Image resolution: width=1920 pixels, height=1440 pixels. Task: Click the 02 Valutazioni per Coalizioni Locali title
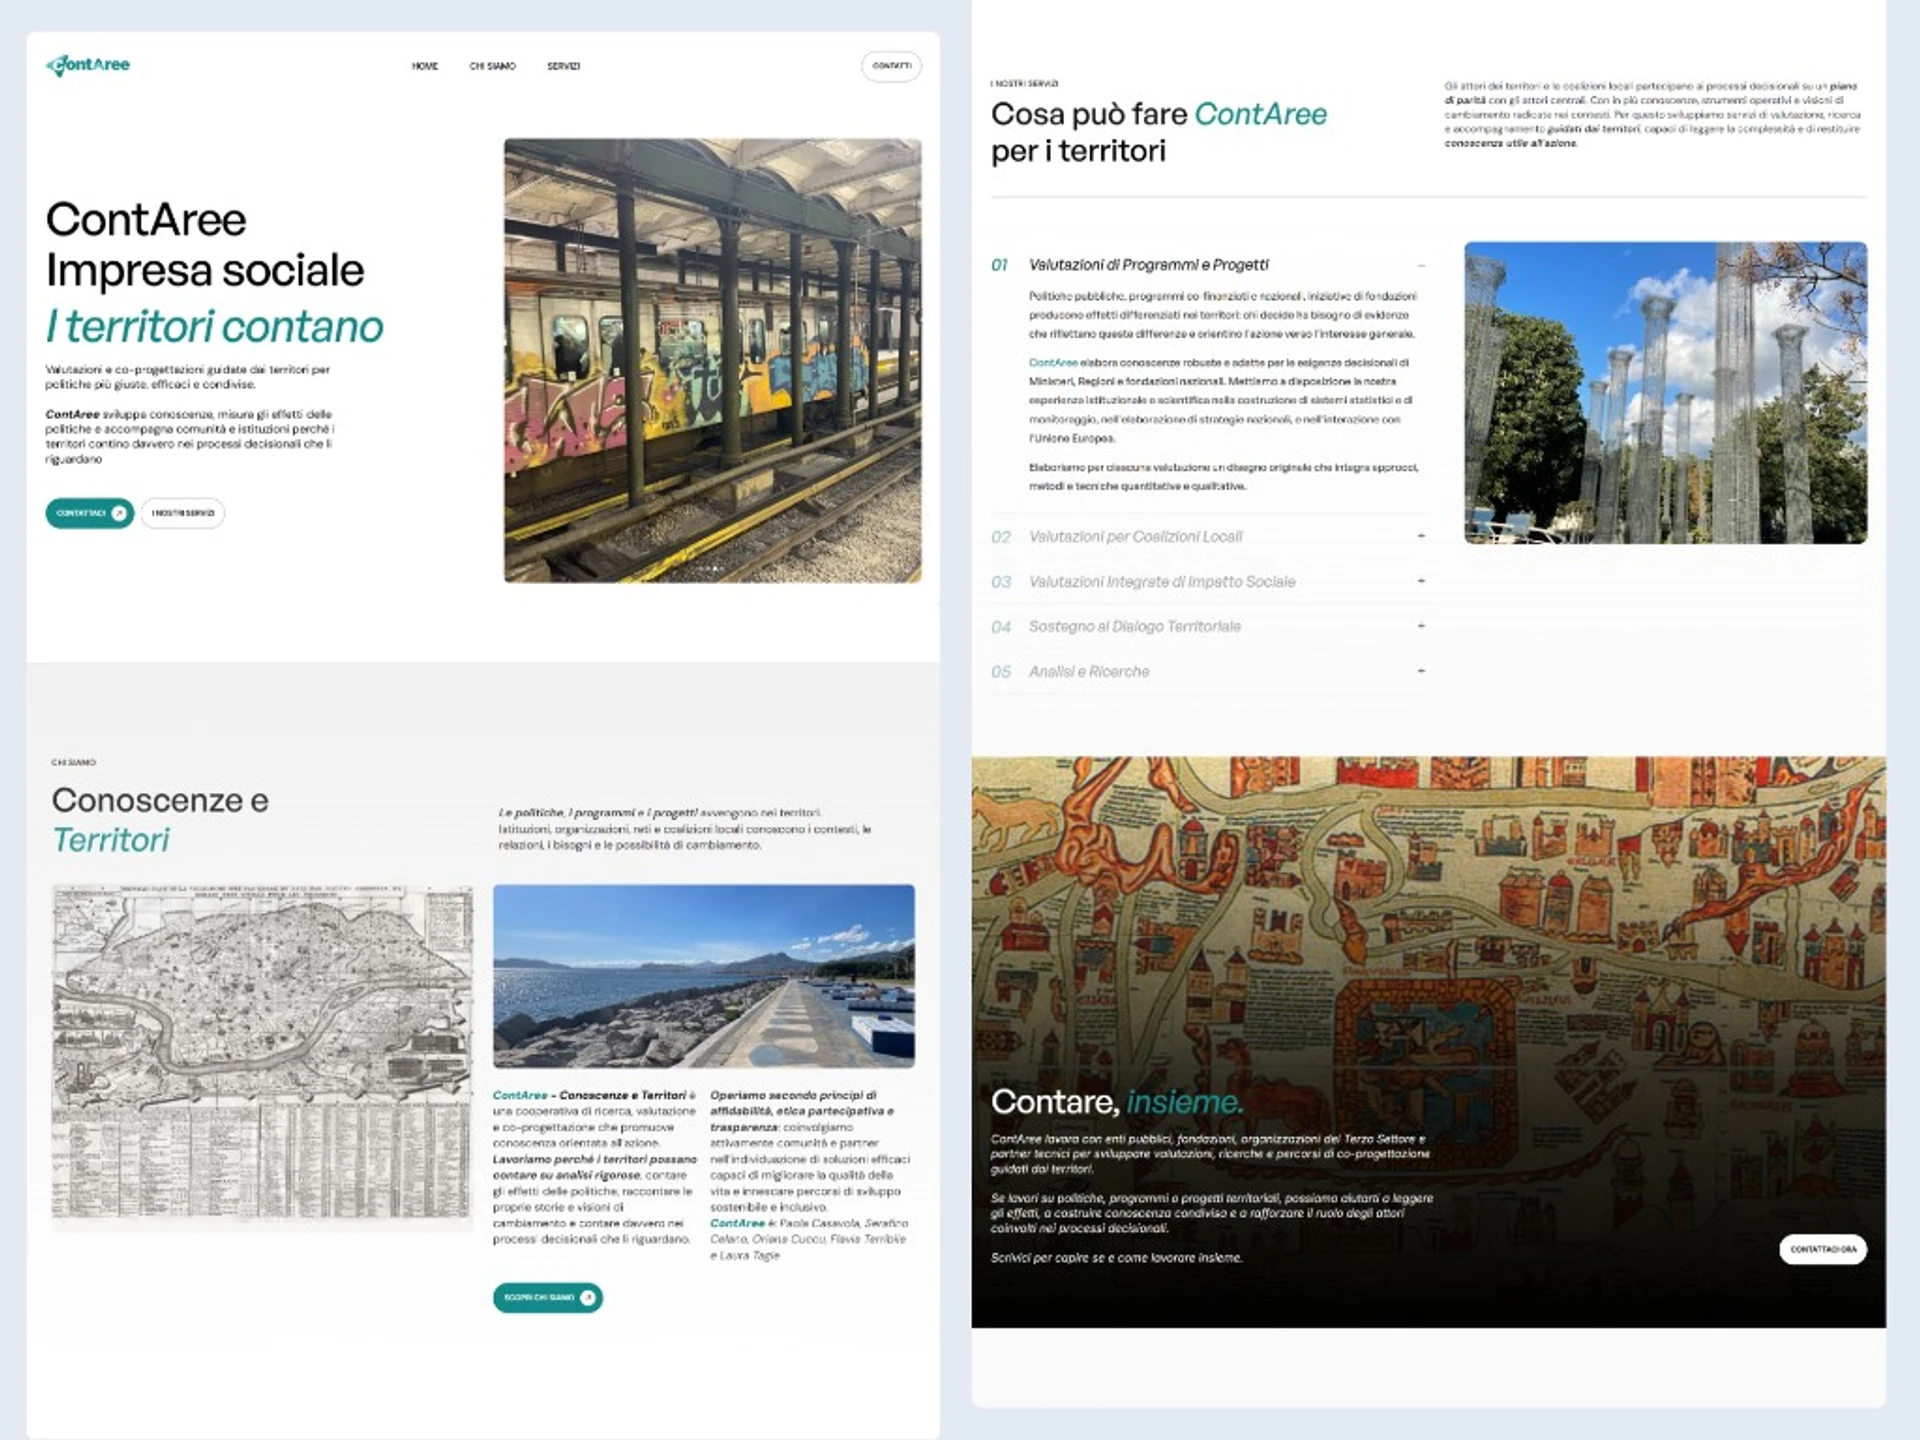coord(1136,537)
